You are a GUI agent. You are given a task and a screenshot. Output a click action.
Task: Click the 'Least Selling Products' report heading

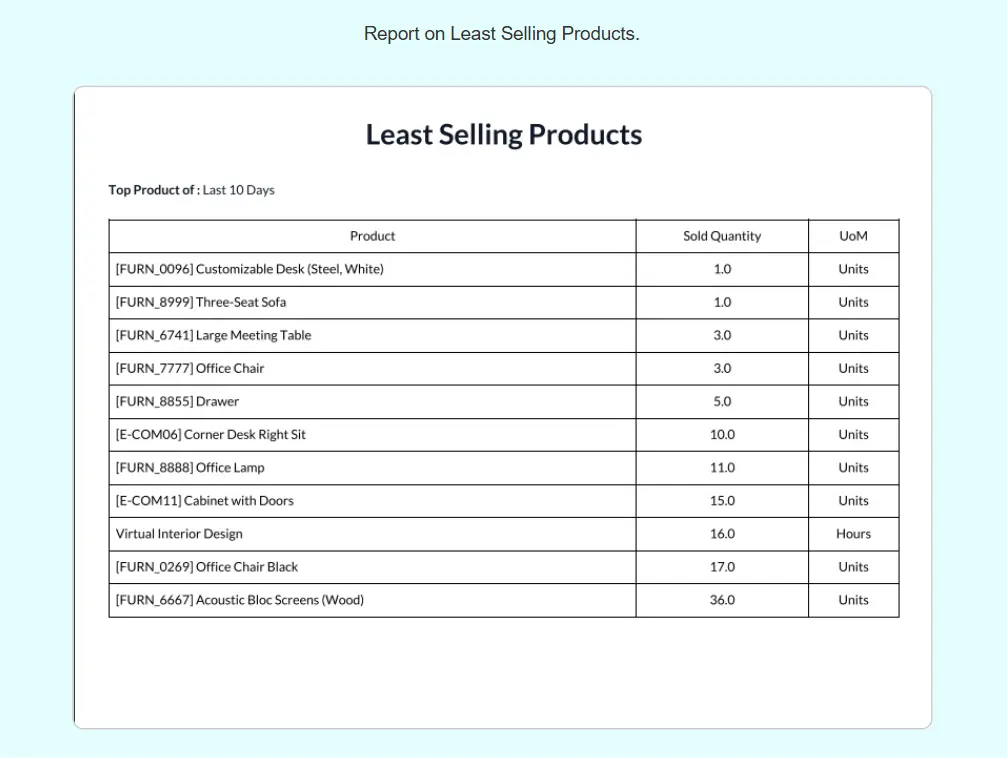tap(503, 135)
